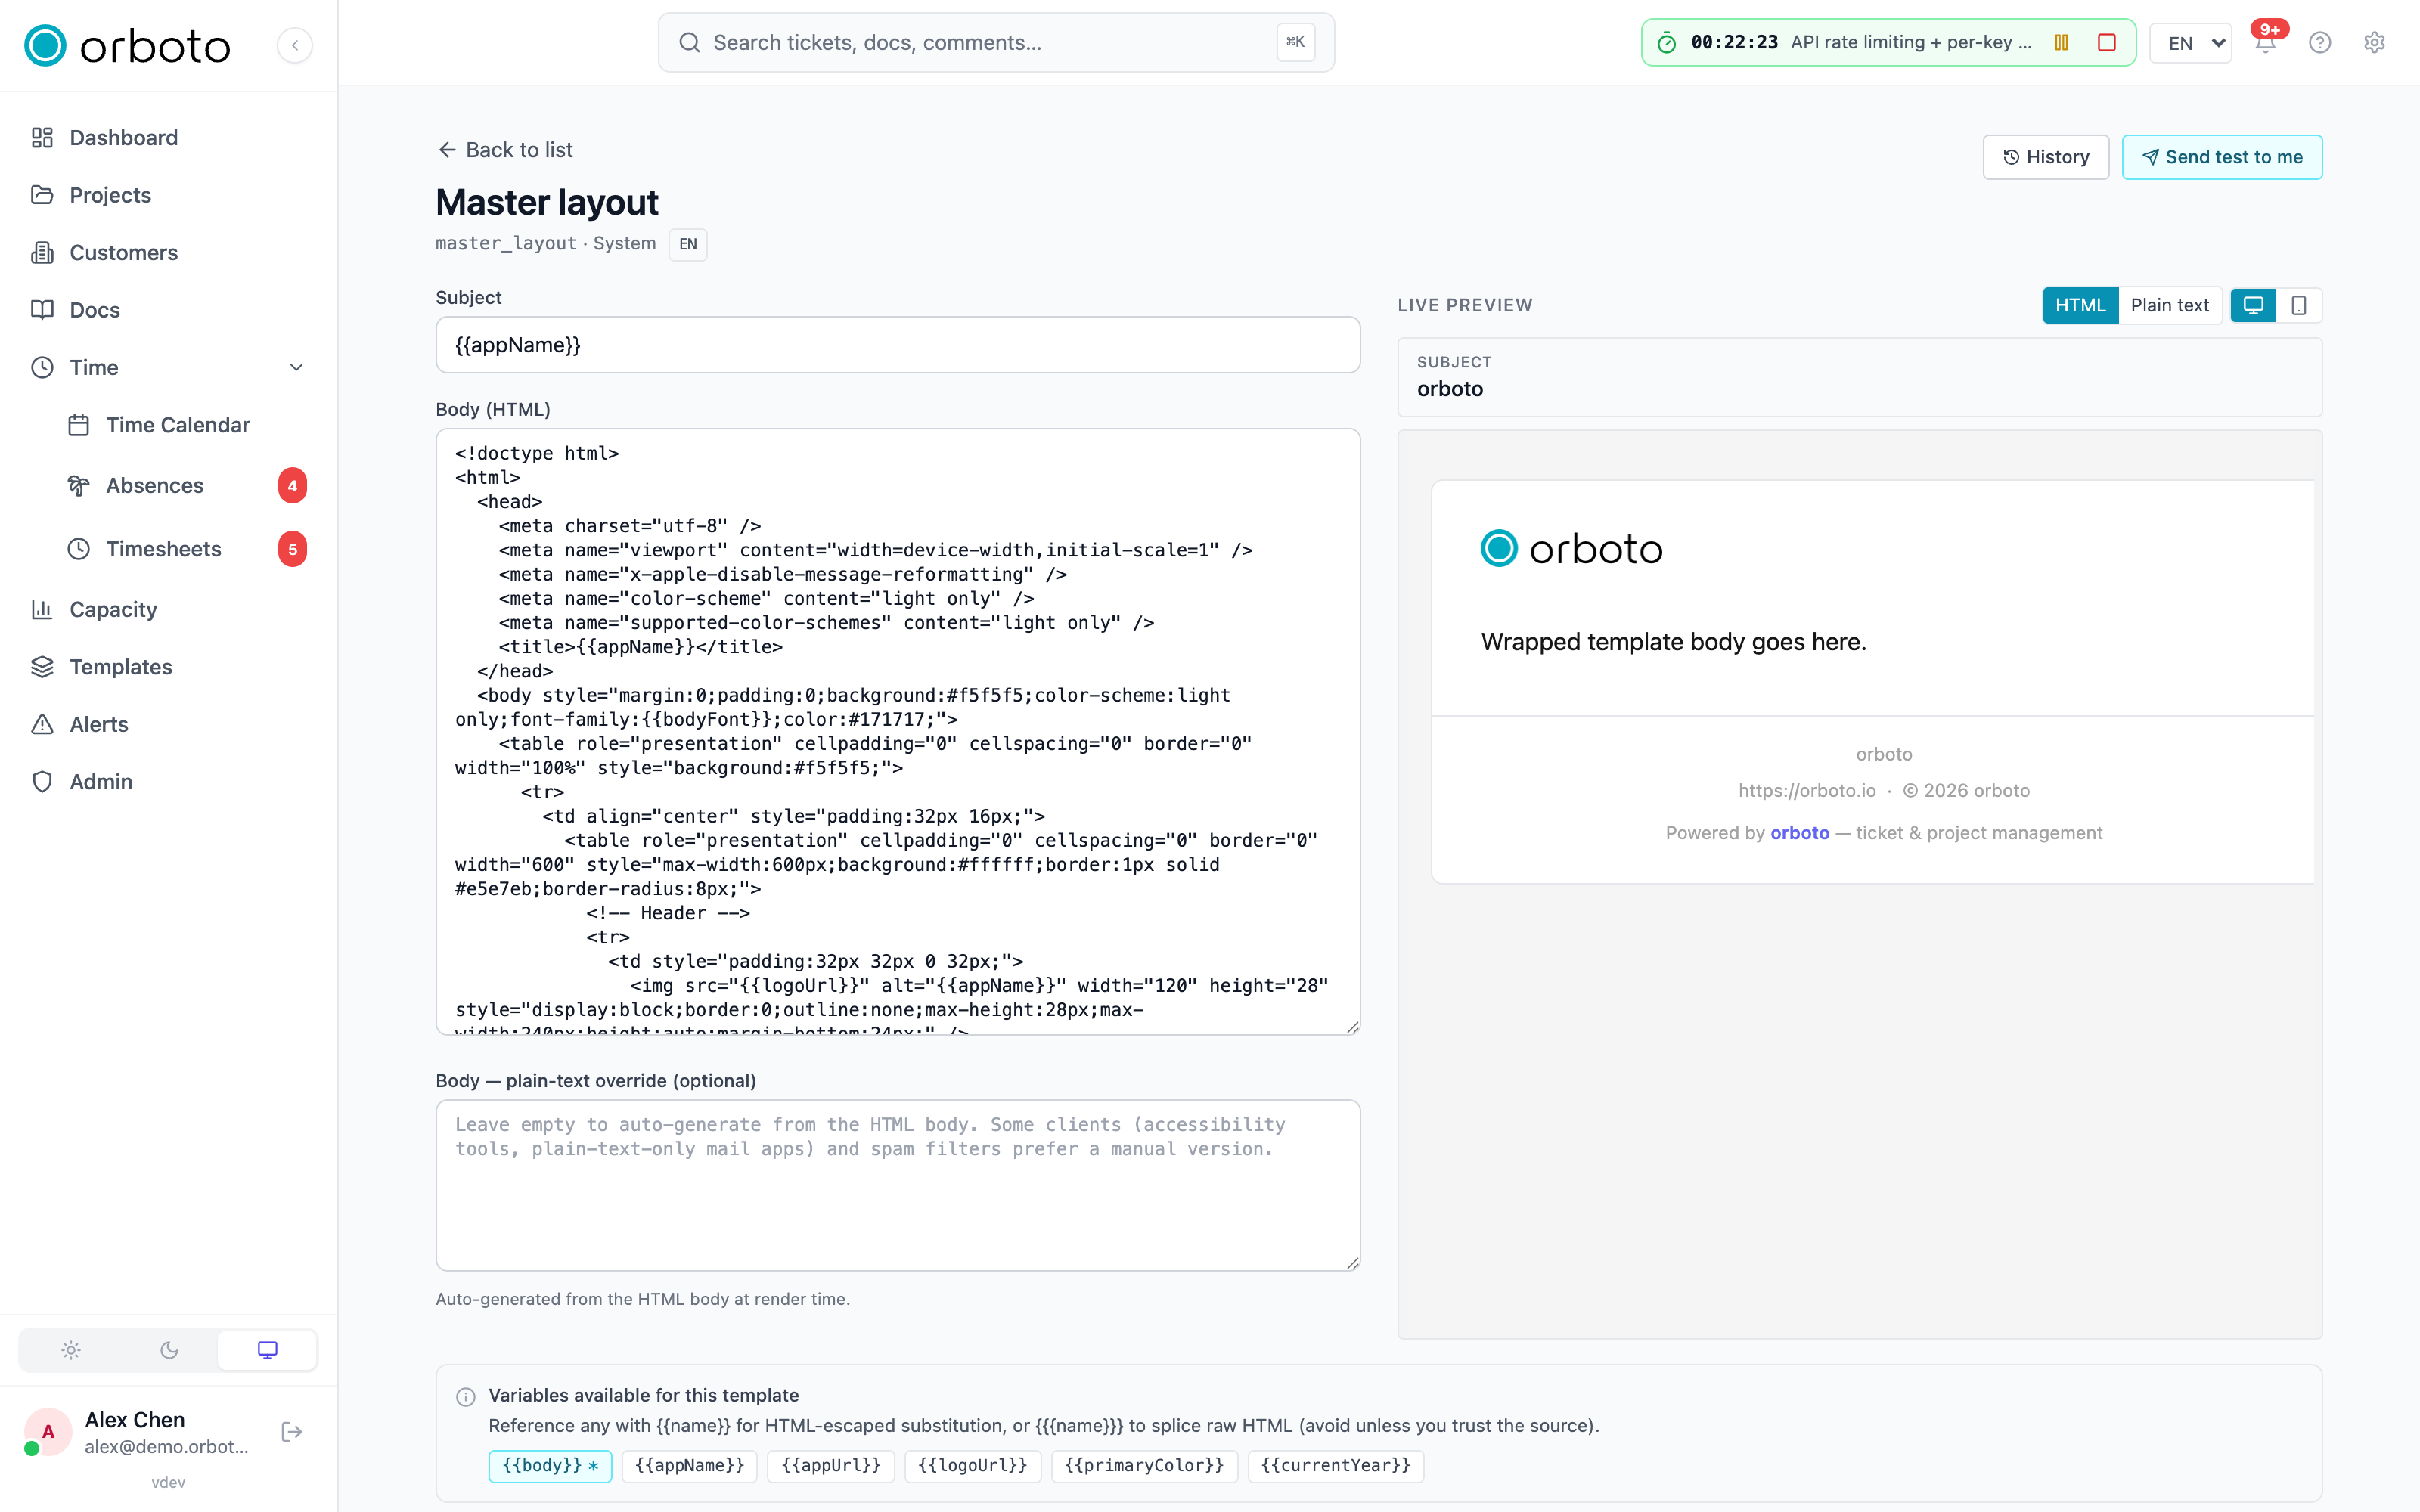Go to Alerts in the sidebar
The width and height of the screenshot is (2420, 1512).
point(98,724)
